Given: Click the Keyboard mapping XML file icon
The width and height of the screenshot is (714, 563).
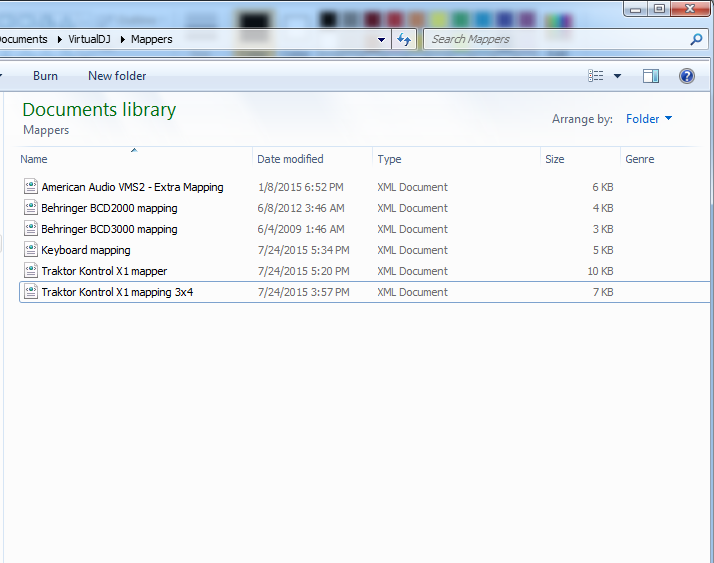Looking at the screenshot, I should [x=31, y=250].
